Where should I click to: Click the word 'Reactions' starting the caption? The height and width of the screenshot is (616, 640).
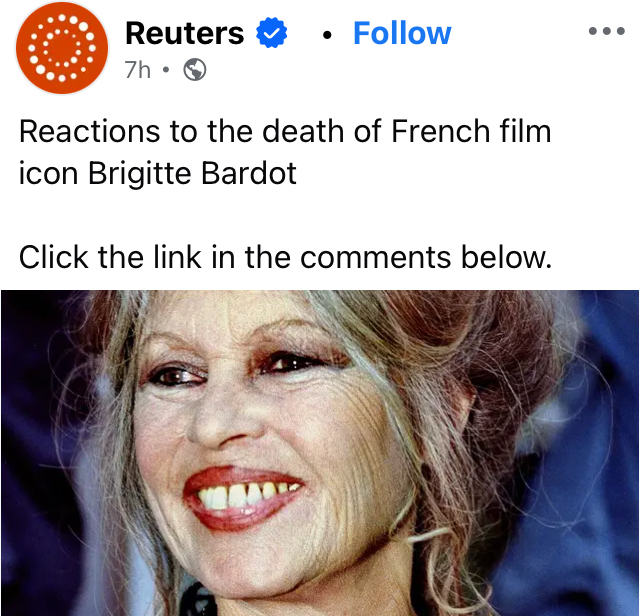click(89, 131)
